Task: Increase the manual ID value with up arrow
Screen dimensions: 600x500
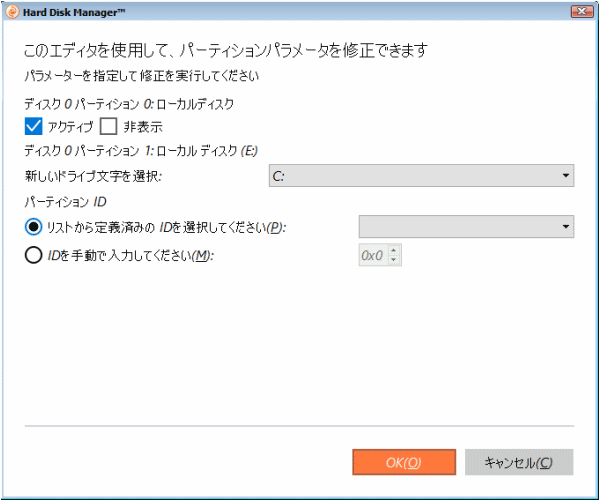Action: point(394,251)
